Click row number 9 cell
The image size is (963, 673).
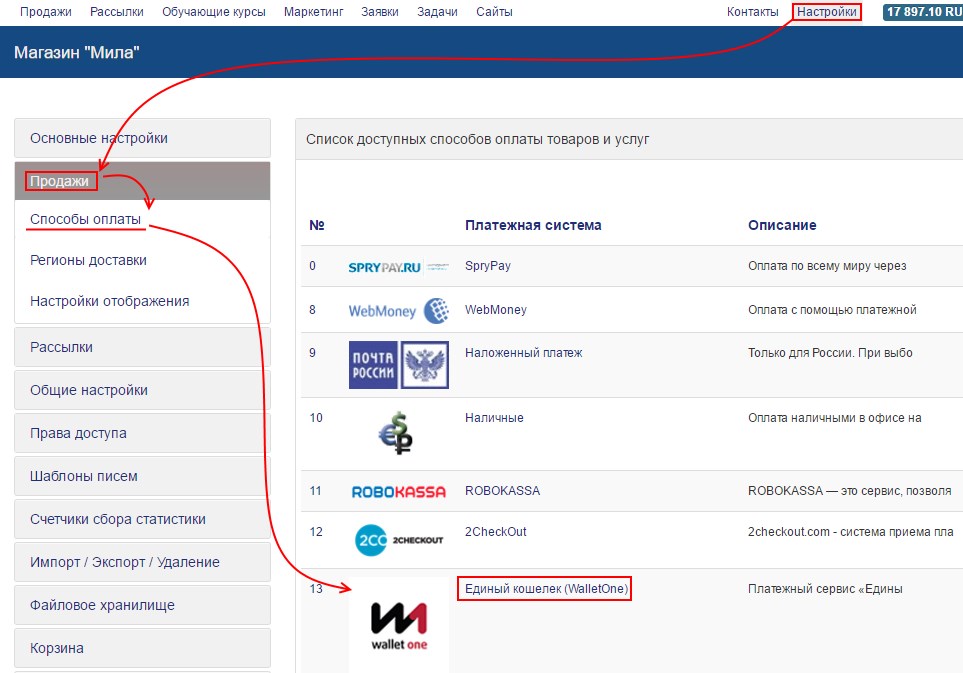coord(313,353)
